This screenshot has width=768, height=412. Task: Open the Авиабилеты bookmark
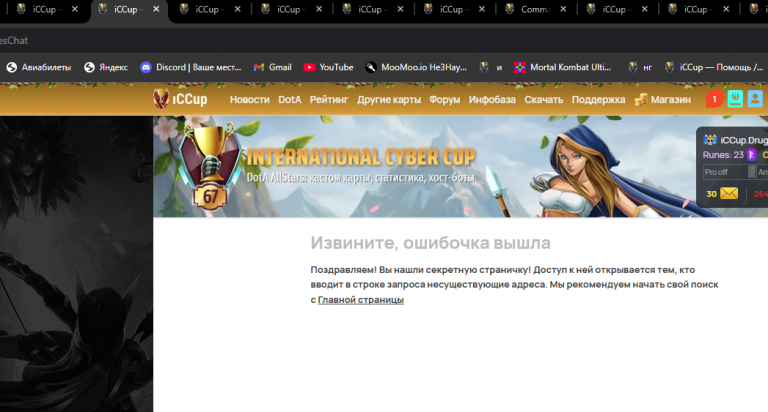(x=39, y=68)
